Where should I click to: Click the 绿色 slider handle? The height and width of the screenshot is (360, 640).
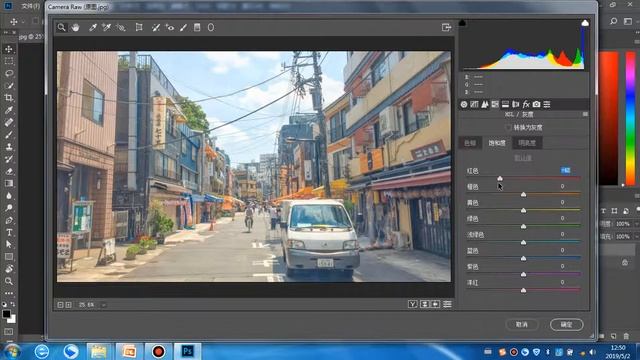(523, 227)
